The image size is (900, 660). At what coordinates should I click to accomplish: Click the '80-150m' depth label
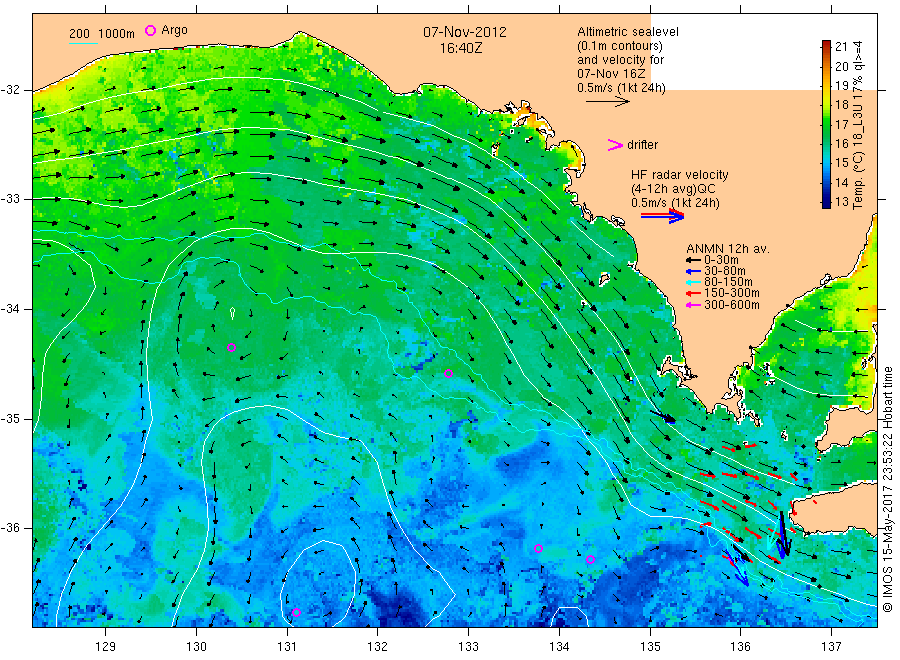click(728, 282)
